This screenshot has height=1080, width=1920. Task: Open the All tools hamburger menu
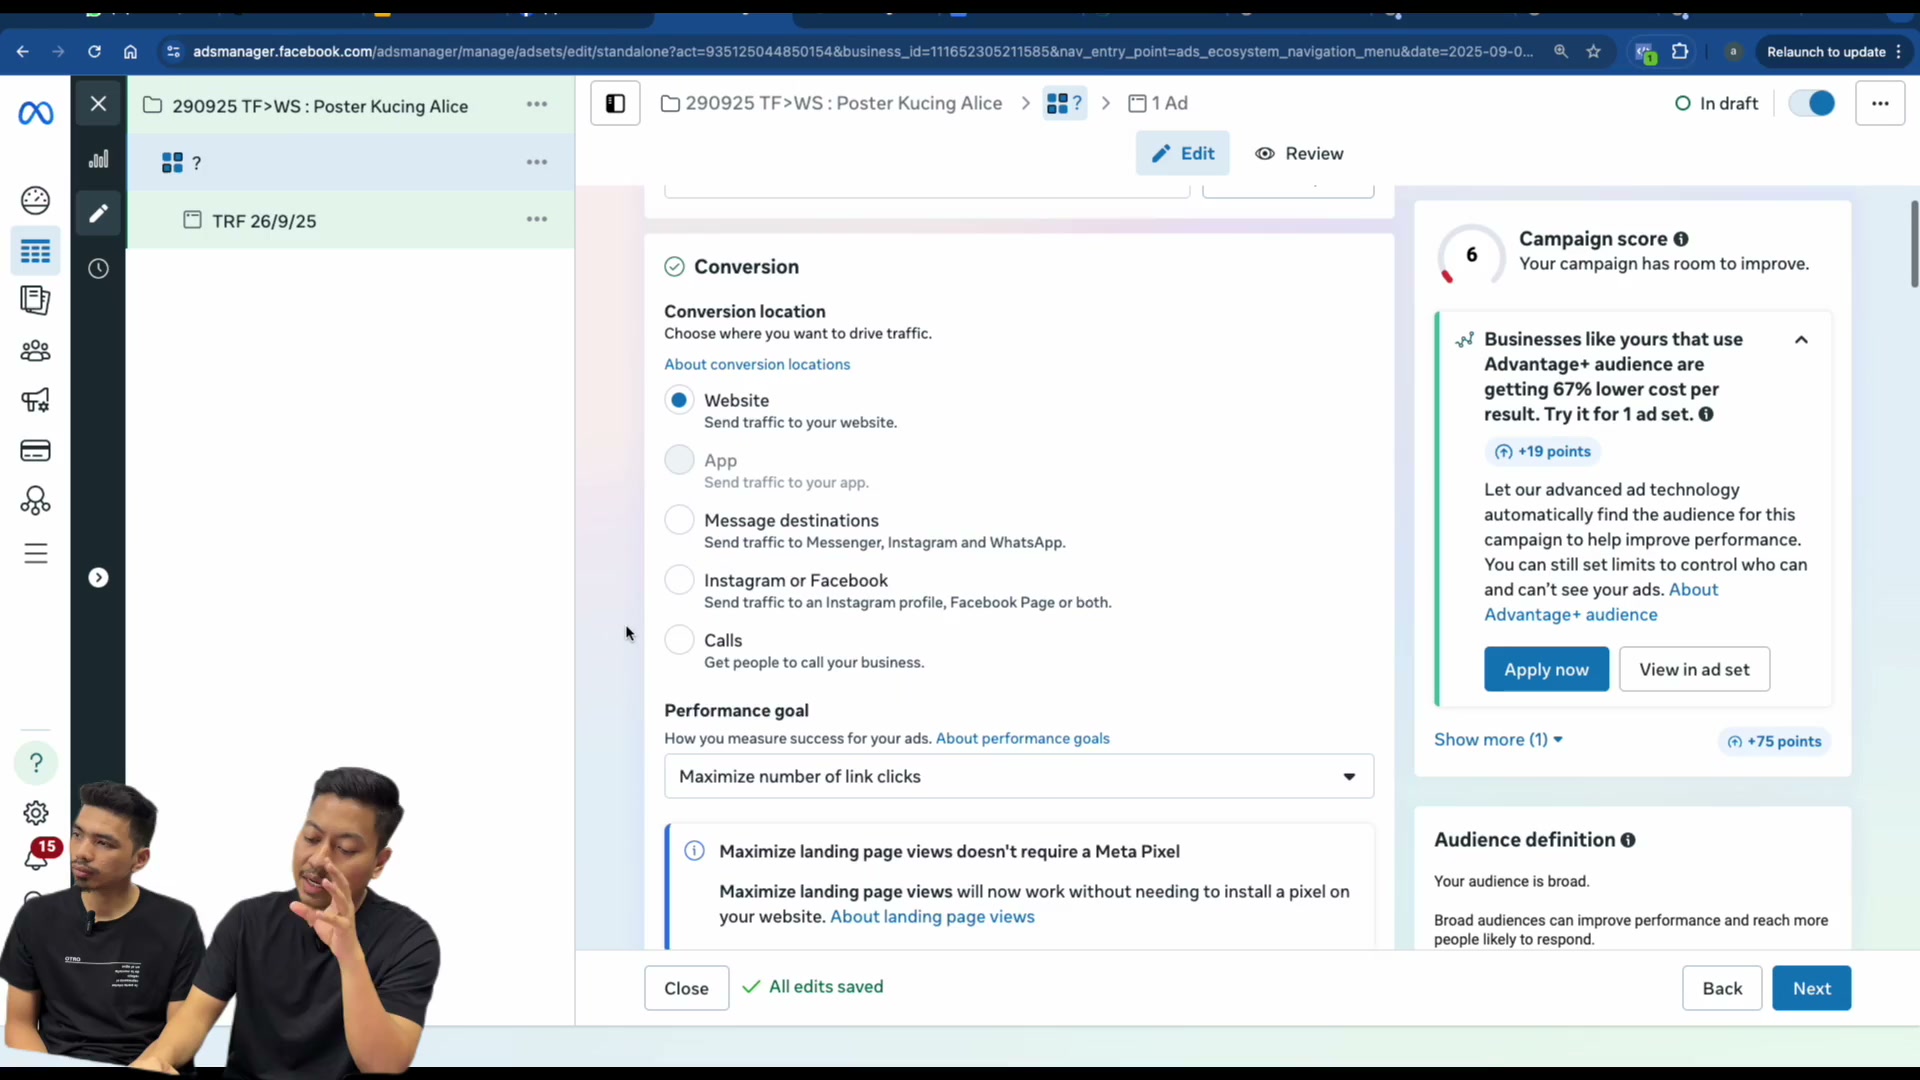click(x=36, y=553)
